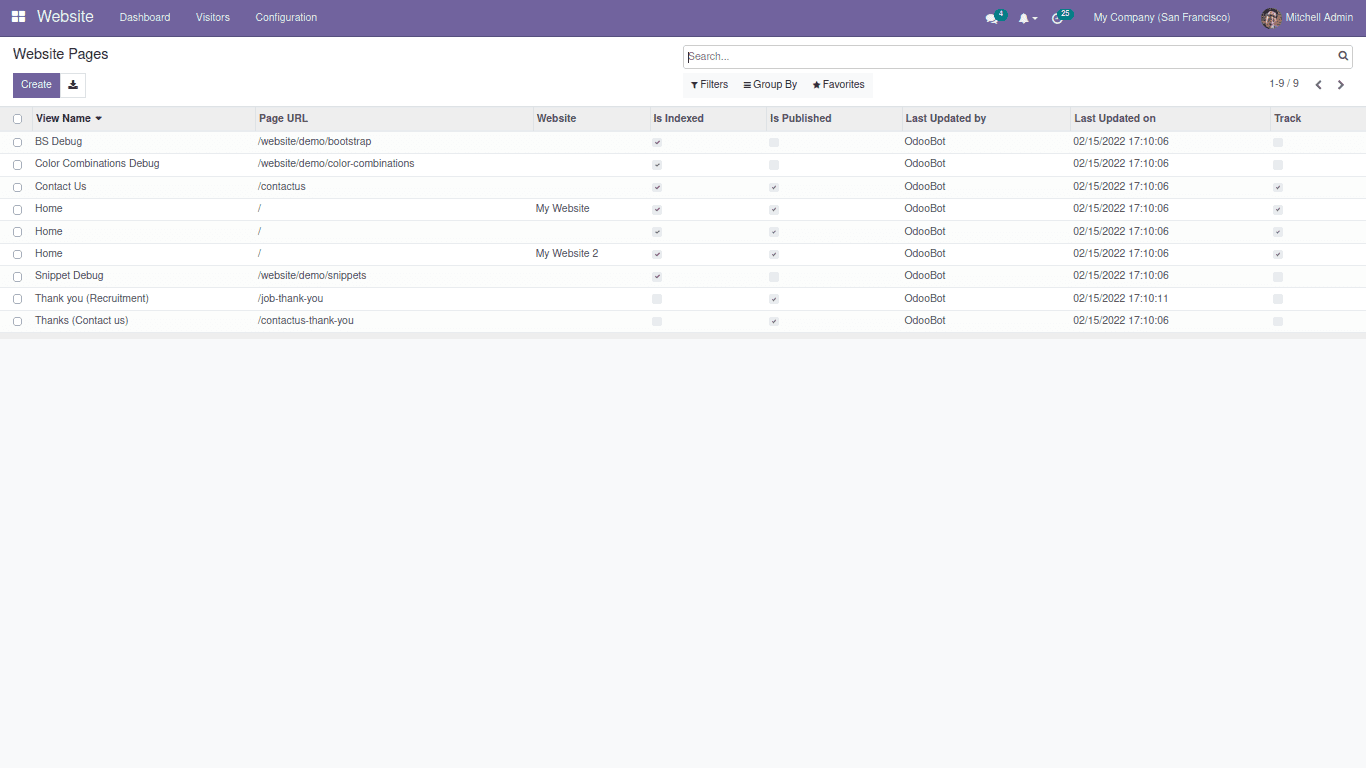Open the apps grid home menu
1366x768 pixels.
(18, 17)
